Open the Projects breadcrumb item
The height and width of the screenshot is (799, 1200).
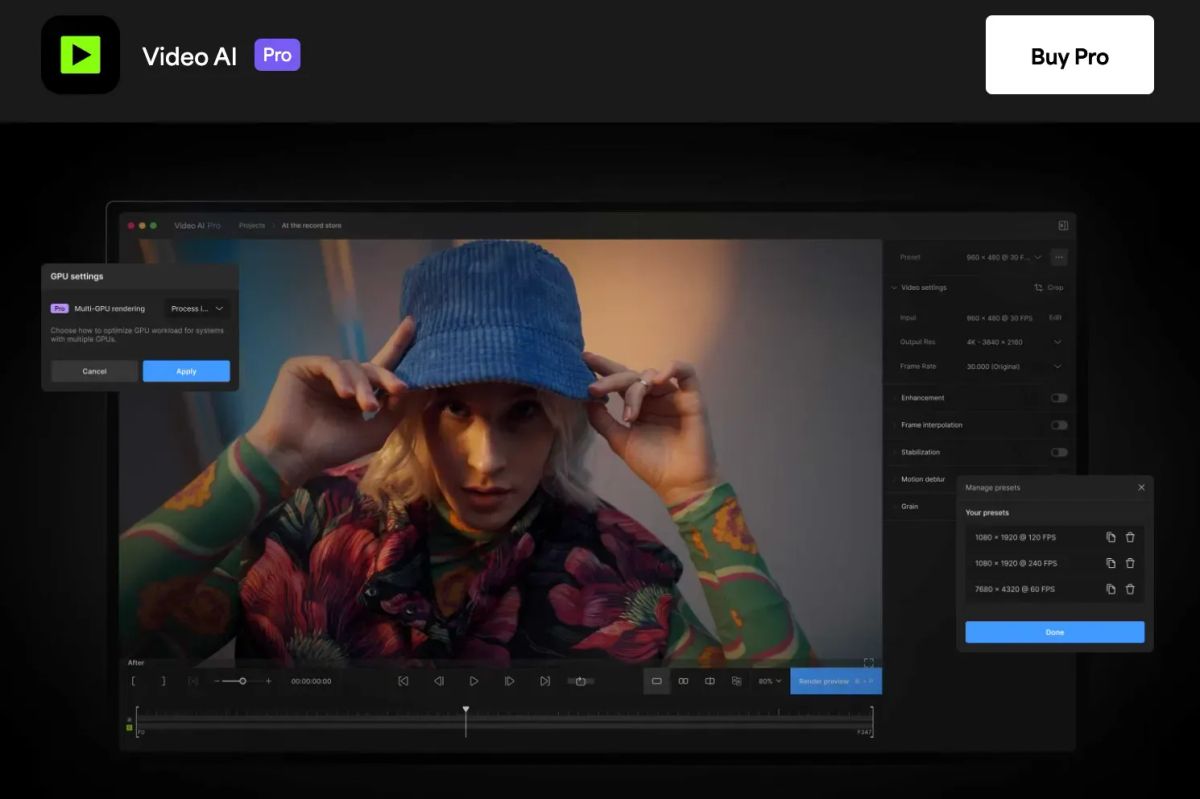pos(252,226)
